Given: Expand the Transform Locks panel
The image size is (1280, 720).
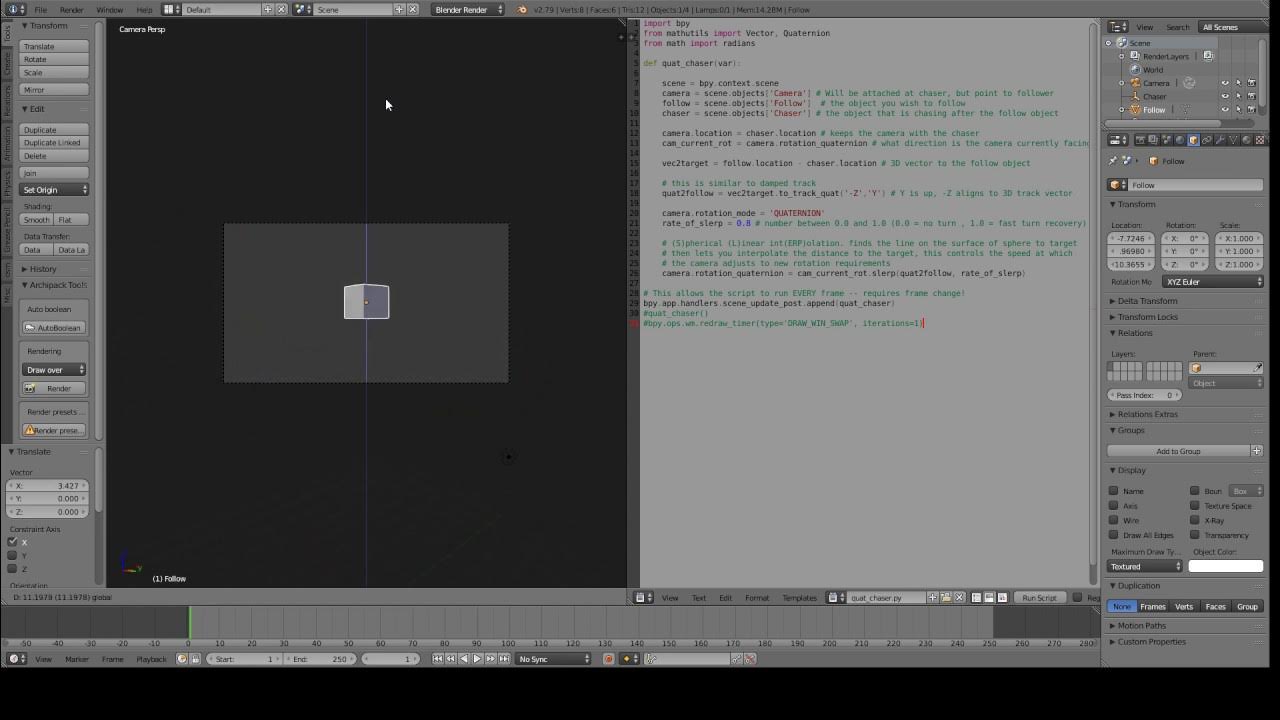Looking at the screenshot, I should pyautogui.click(x=1147, y=317).
